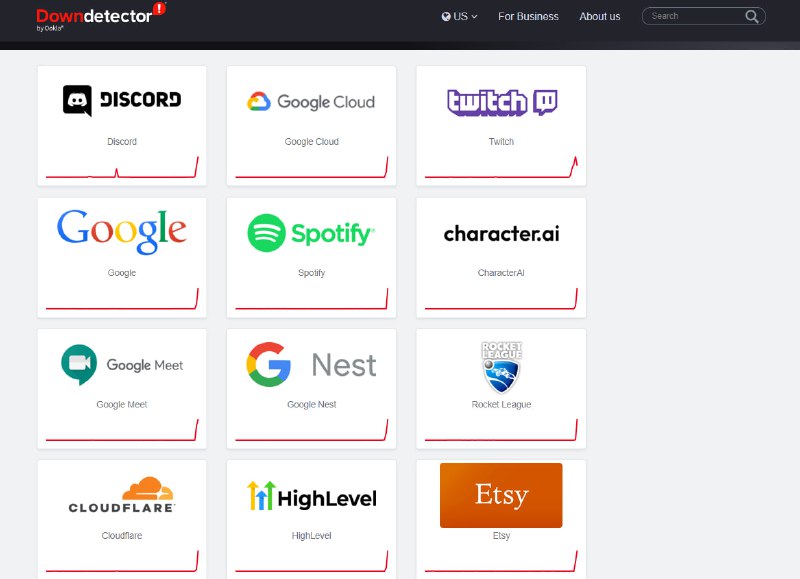800x579 pixels.
Task: Click the globe icon beside US
Action: coord(446,16)
